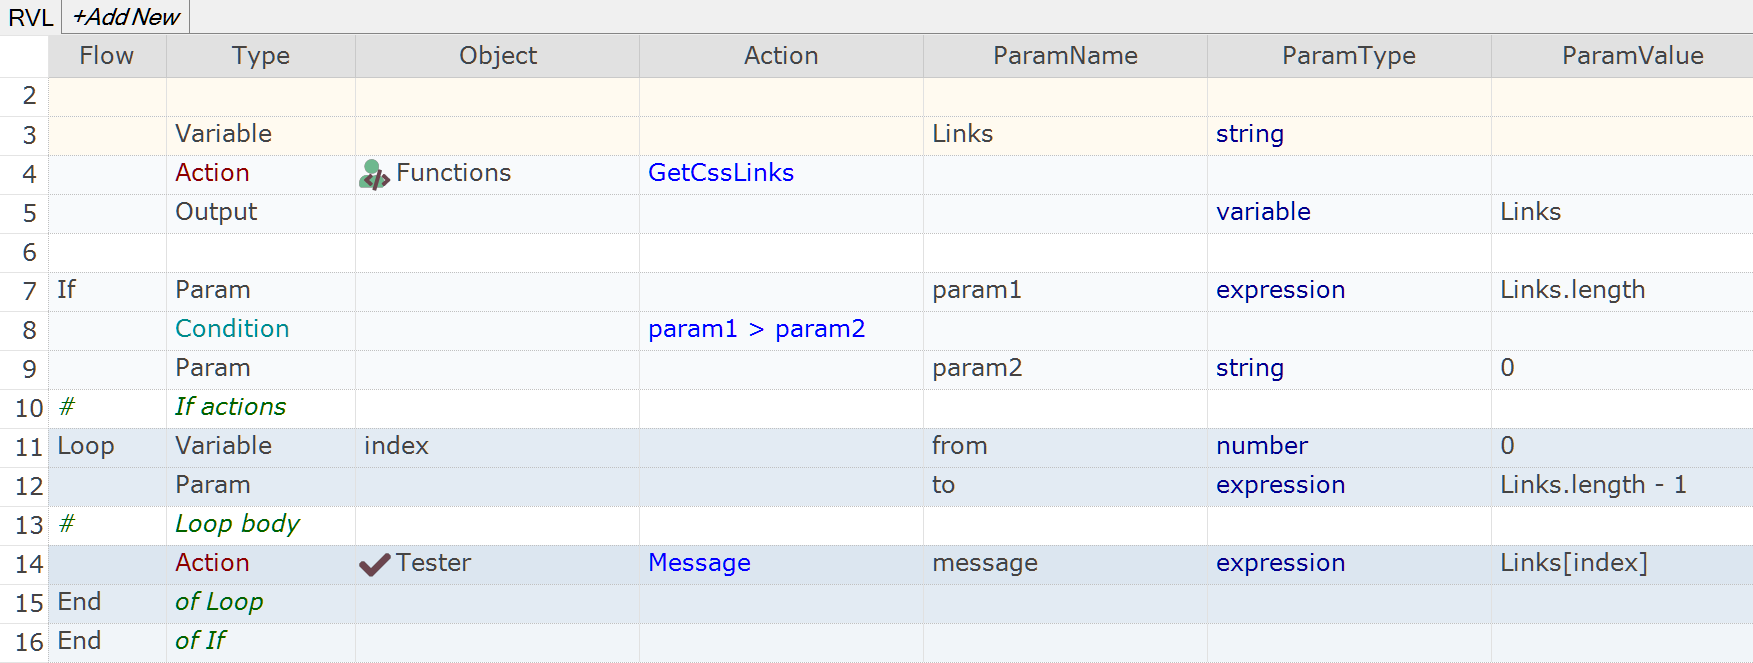Click the Tester checkmark icon
Image resolution: width=1753 pixels, height=663 pixels.
pyautogui.click(x=374, y=565)
